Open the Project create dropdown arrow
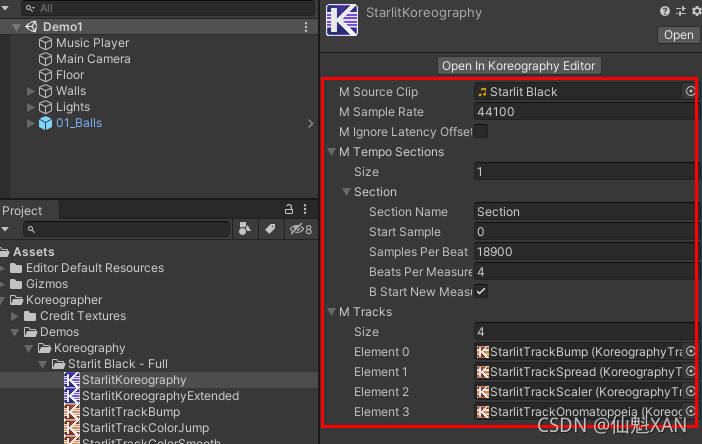Image resolution: width=702 pixels, height=444 pixels. pyautogui.click(x=5, y=229)
